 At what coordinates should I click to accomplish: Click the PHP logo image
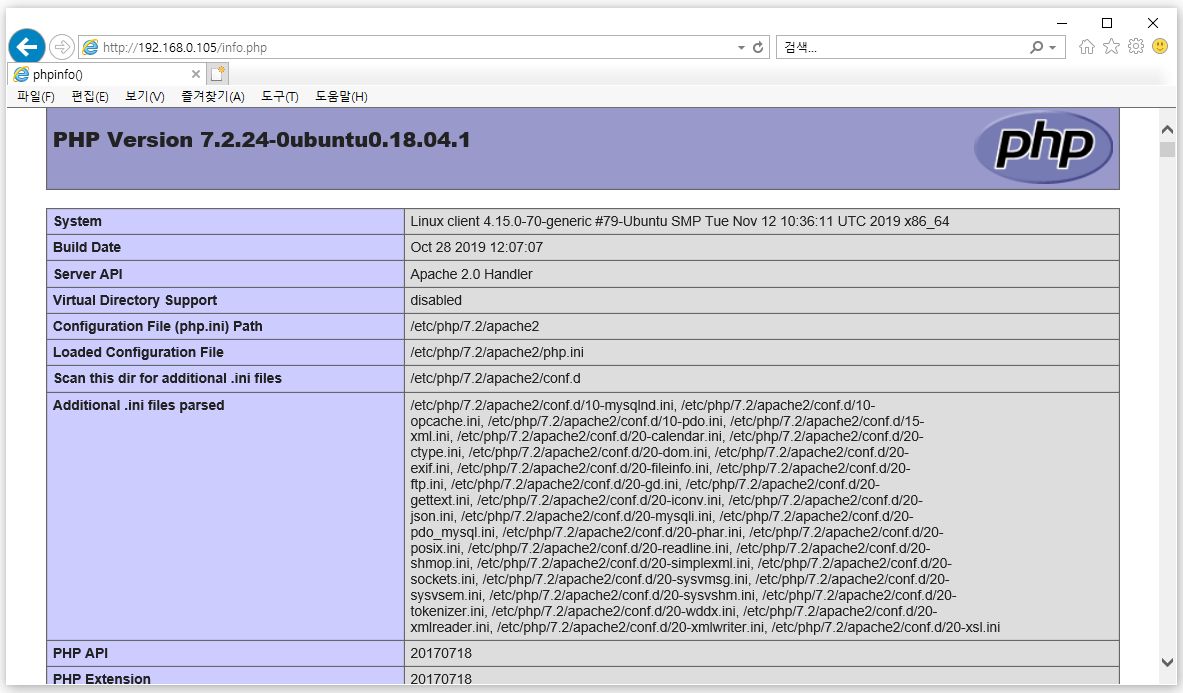[1043, 147]
